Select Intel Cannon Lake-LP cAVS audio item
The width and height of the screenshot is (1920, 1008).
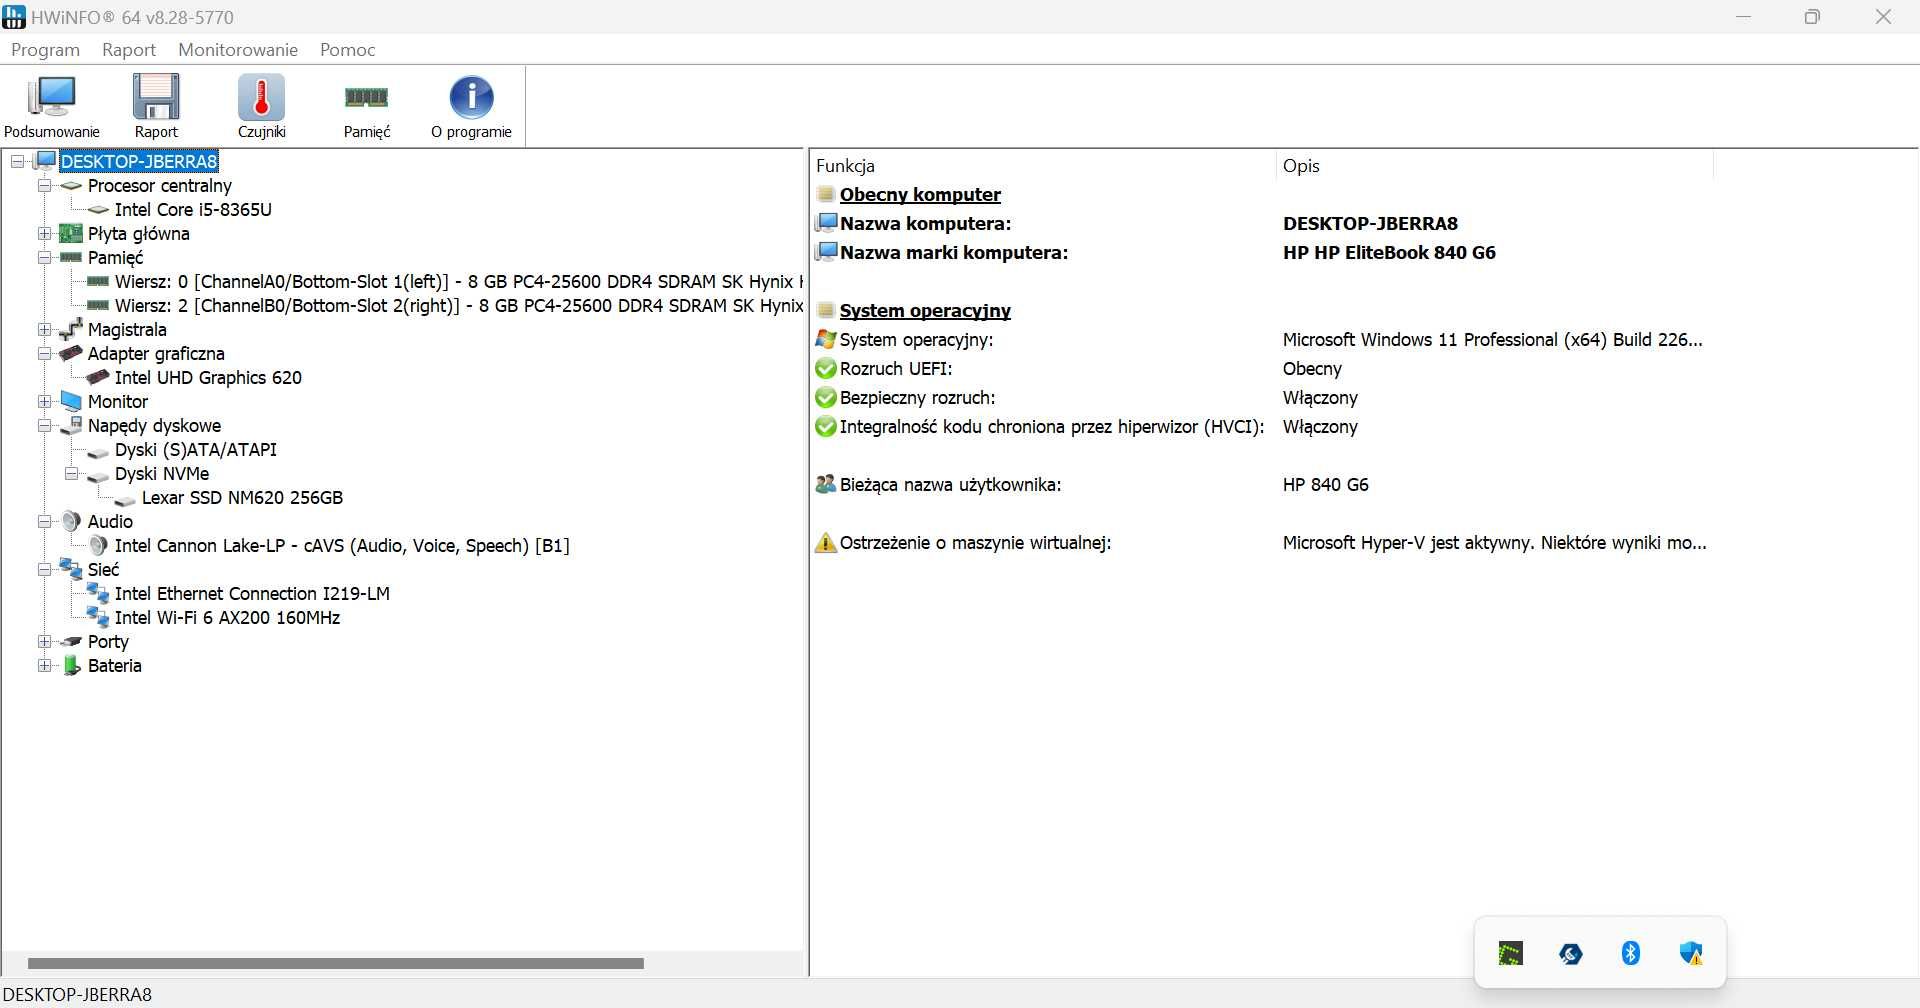[342, 545]
